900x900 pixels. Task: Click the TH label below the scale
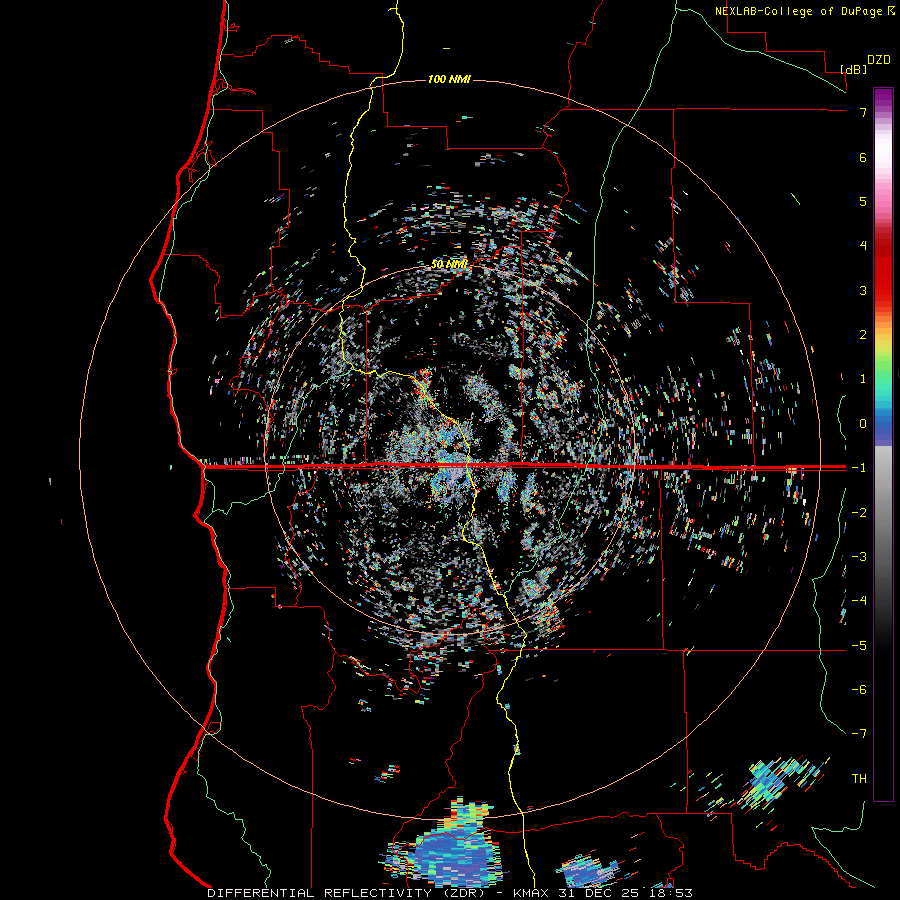(x=859, y=779)
